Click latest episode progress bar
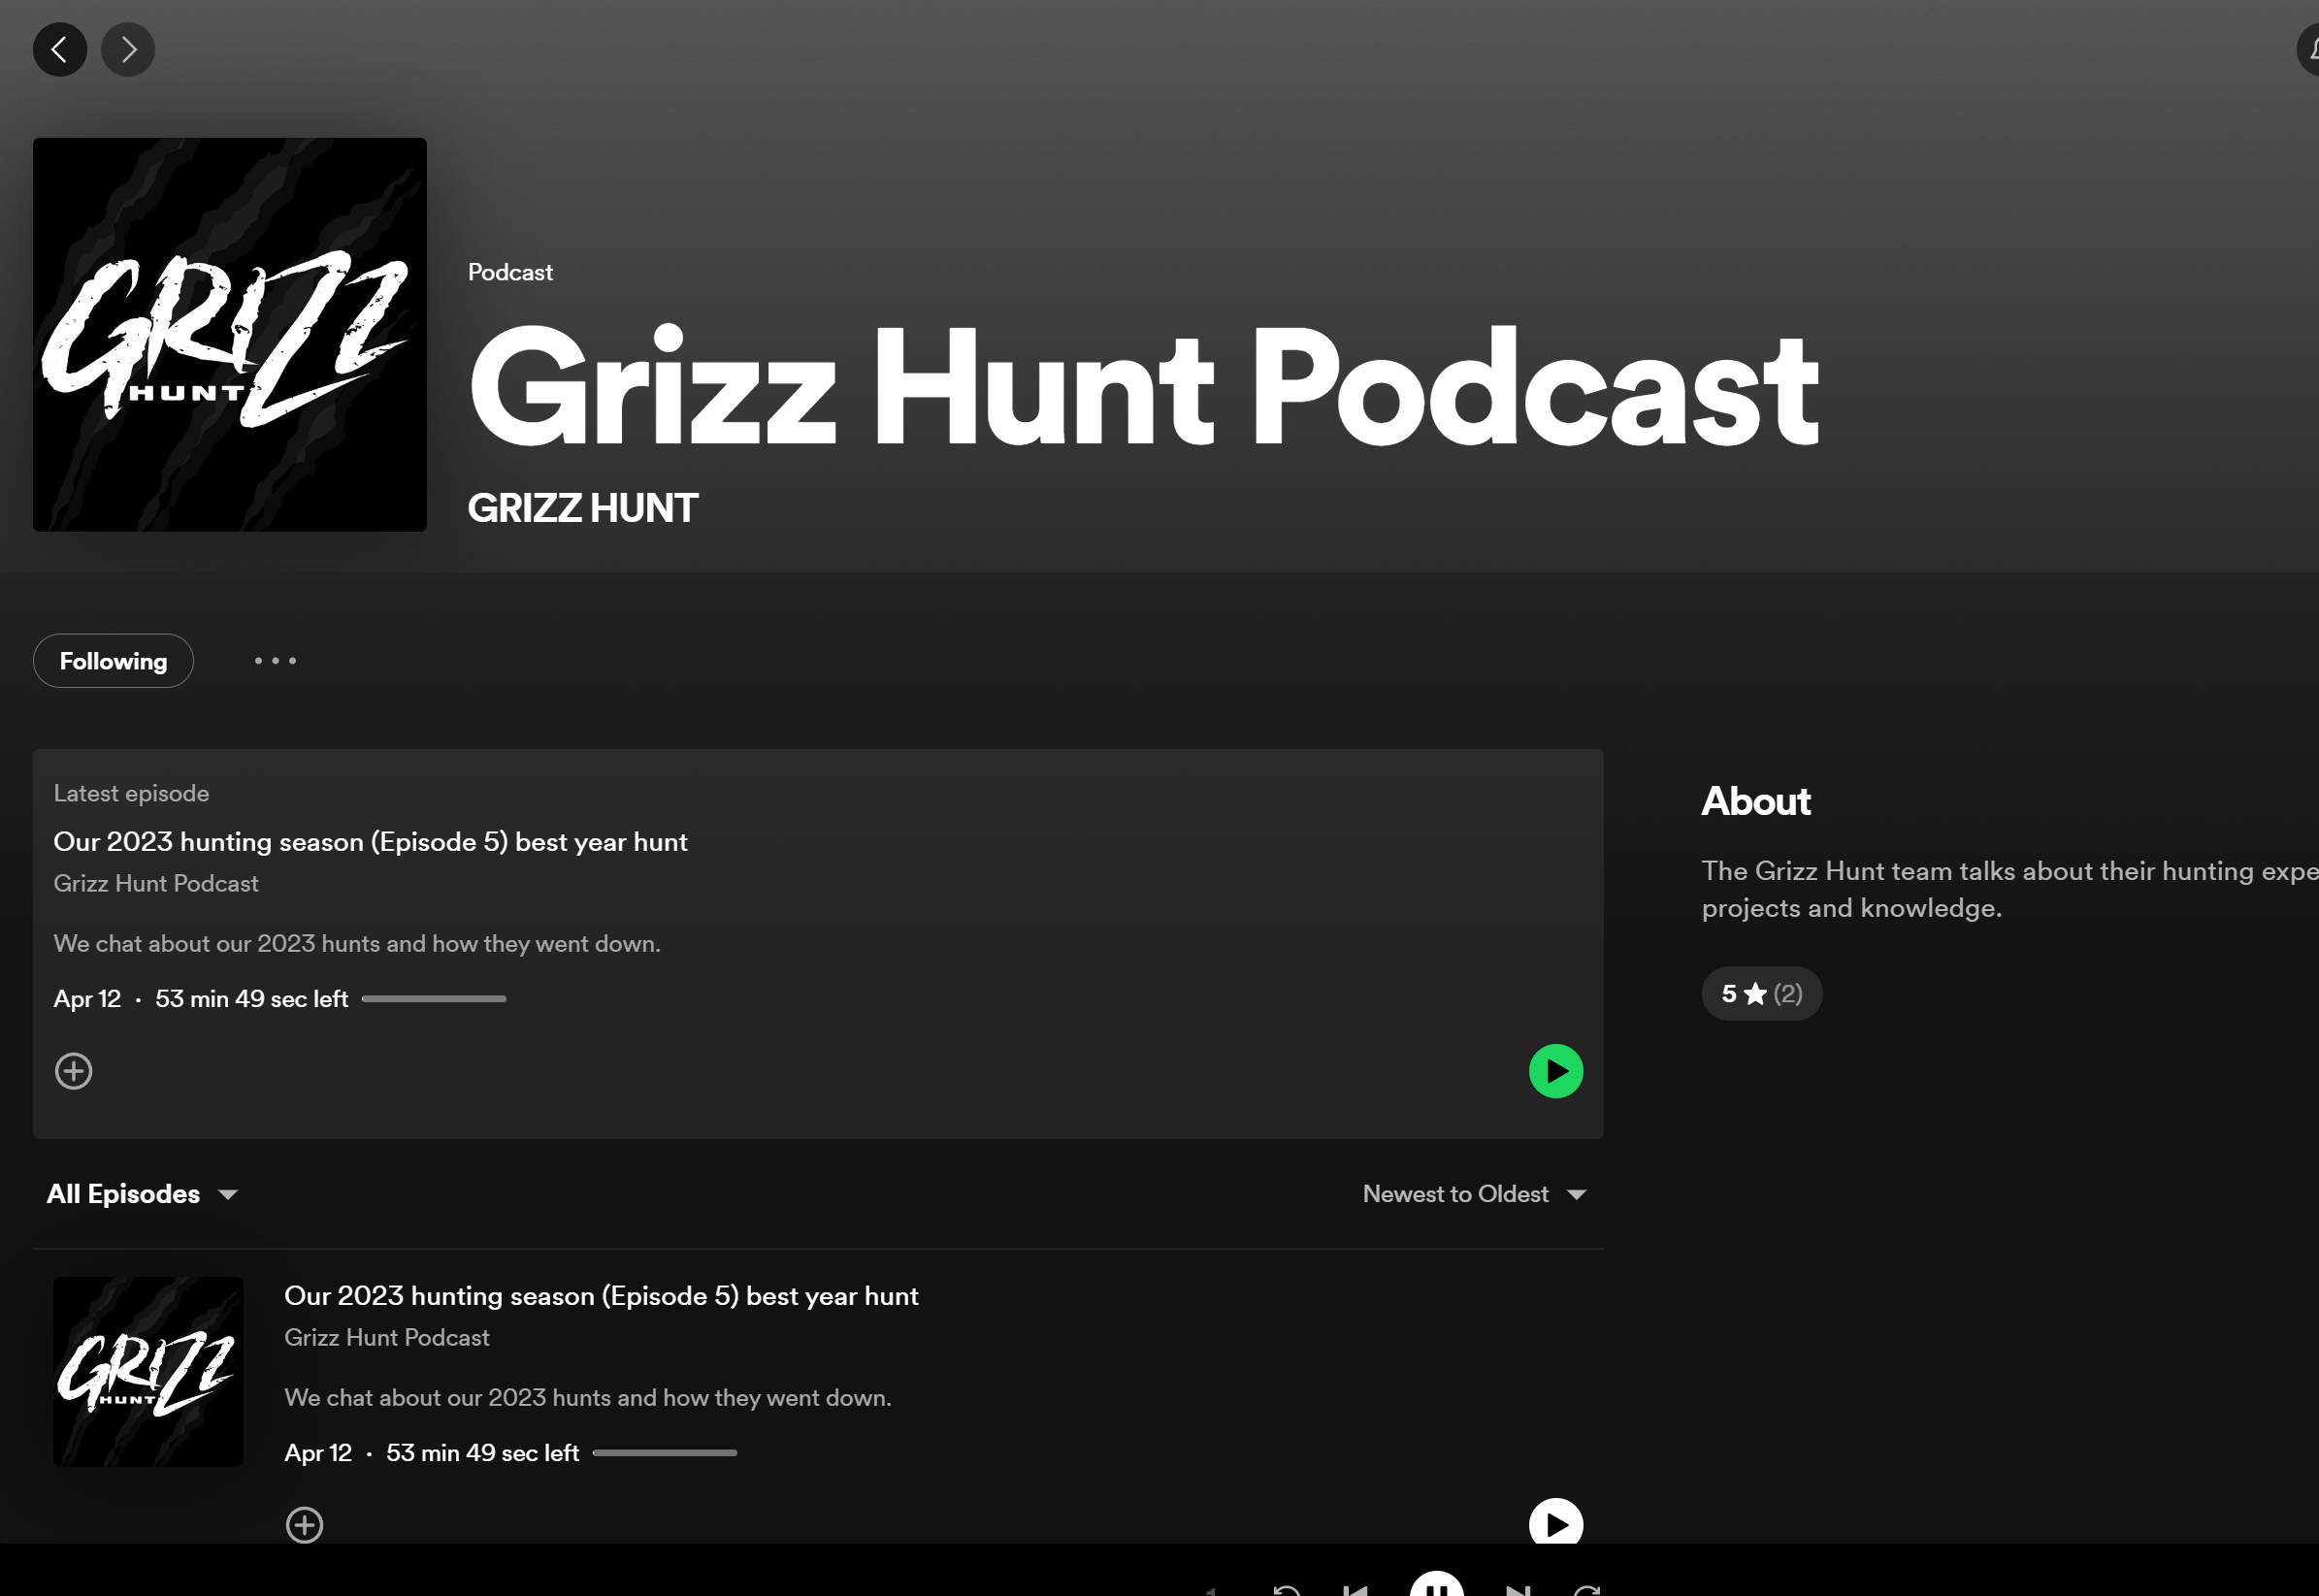The height and width of the screenshot is (1596, 2319). coord(433,999)
